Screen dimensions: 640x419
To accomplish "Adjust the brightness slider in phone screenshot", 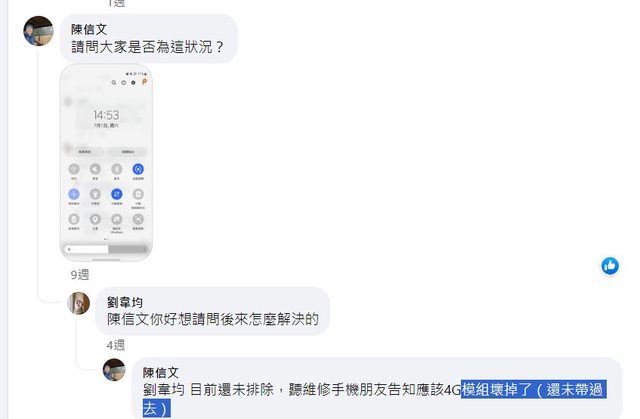I will 106,249.
